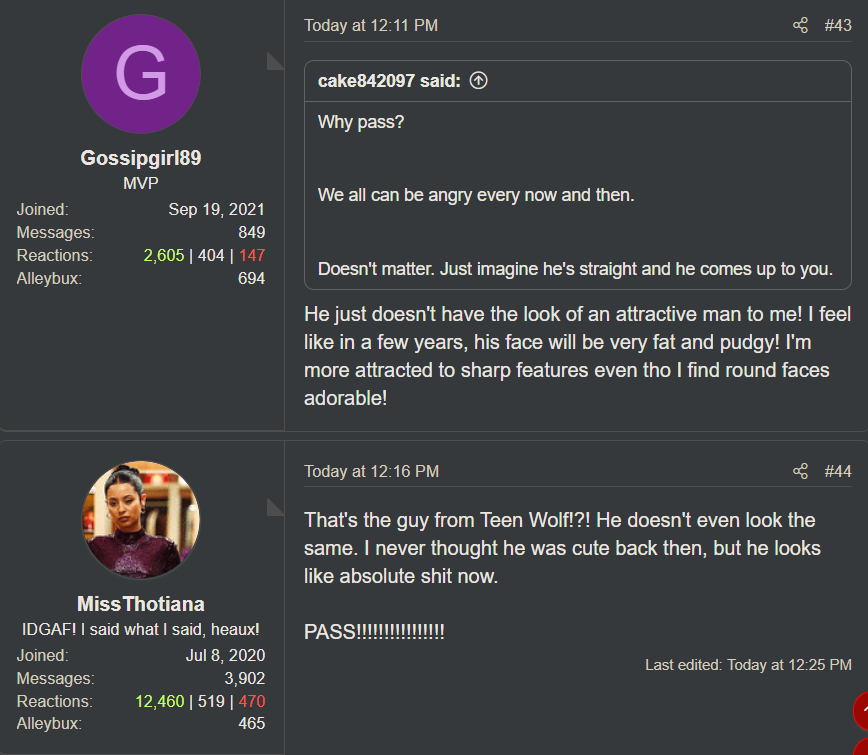Open the #44 post permalink
This screenshot has width=868, height=755.
[838, 472]
